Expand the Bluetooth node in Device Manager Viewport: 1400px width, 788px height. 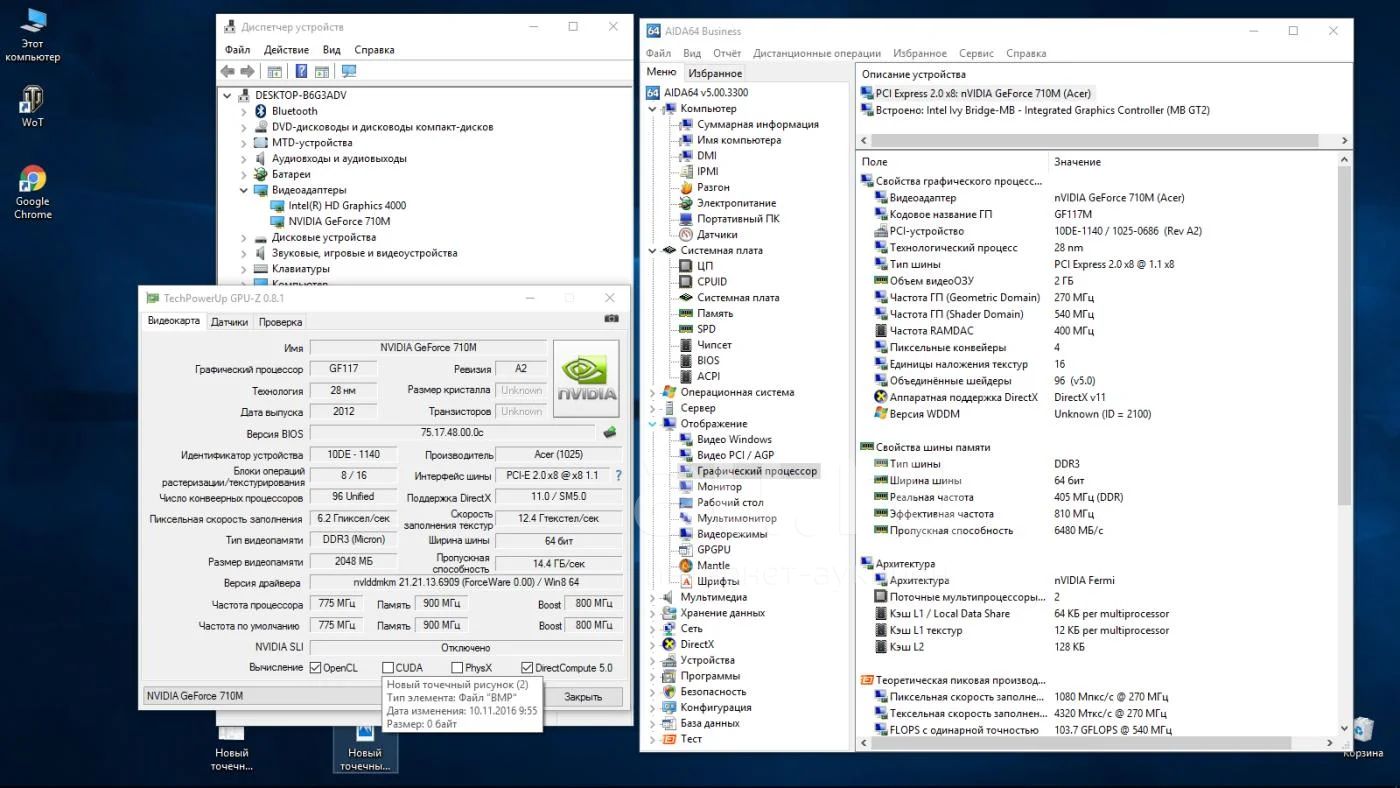click(x=243, y=112)
